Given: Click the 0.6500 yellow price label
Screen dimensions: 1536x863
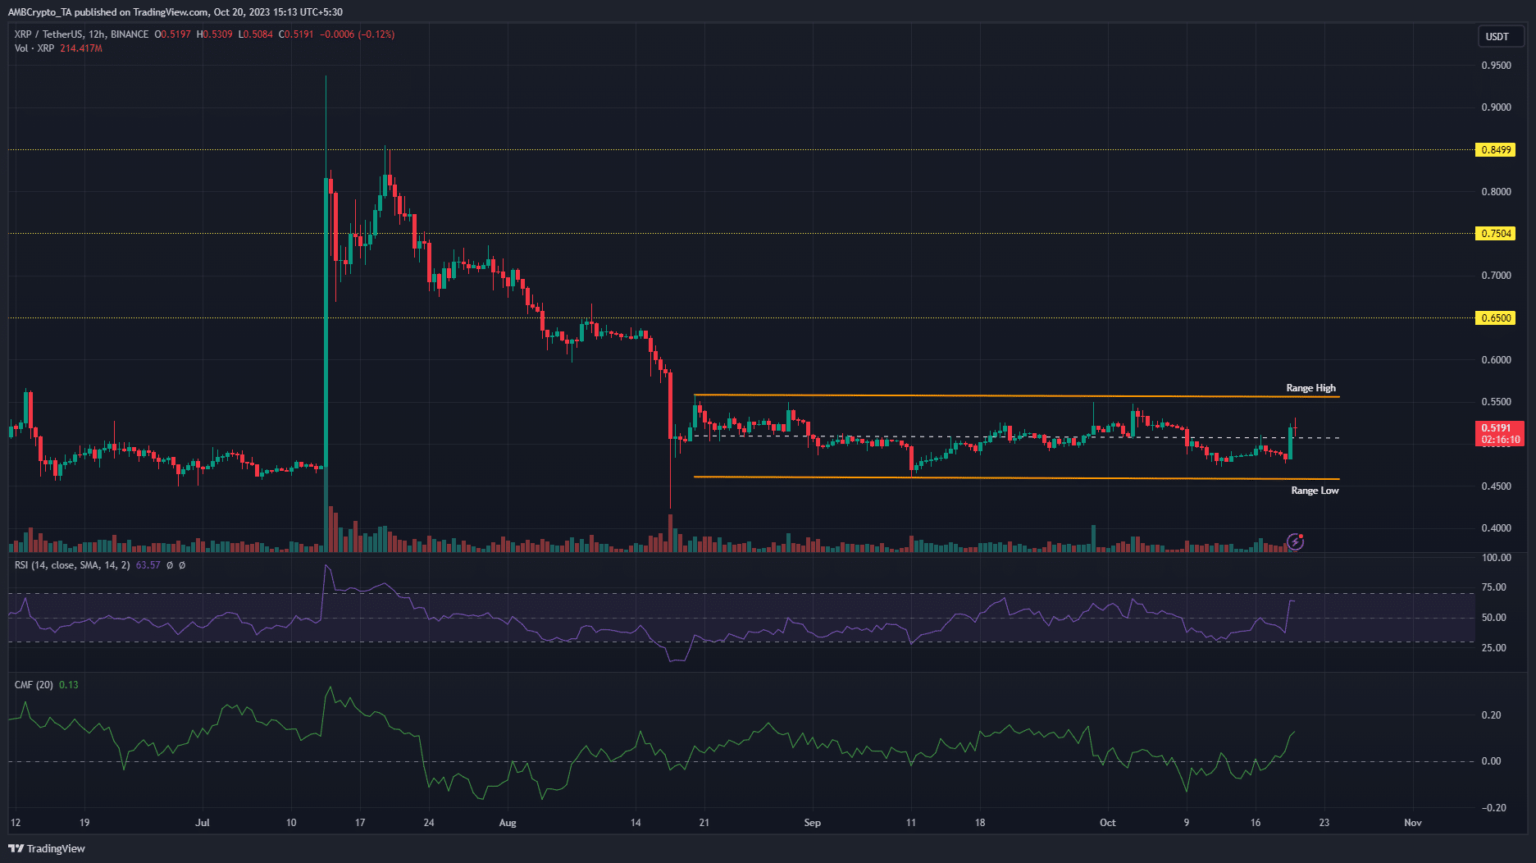Looking at the screenshot, I should [1496, 318].
